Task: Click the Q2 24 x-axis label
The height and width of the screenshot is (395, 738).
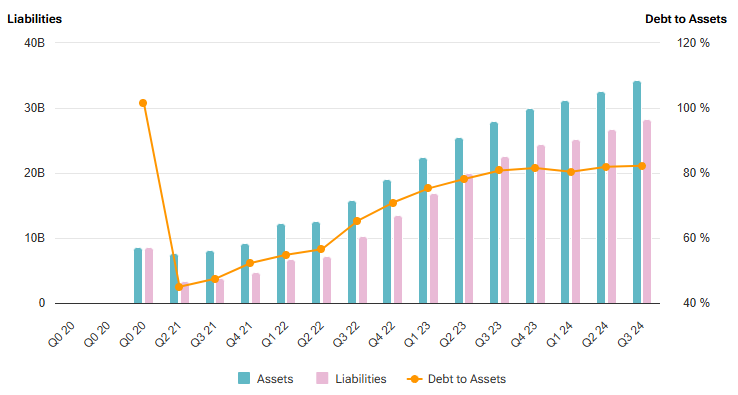Action: coord(595,335)
